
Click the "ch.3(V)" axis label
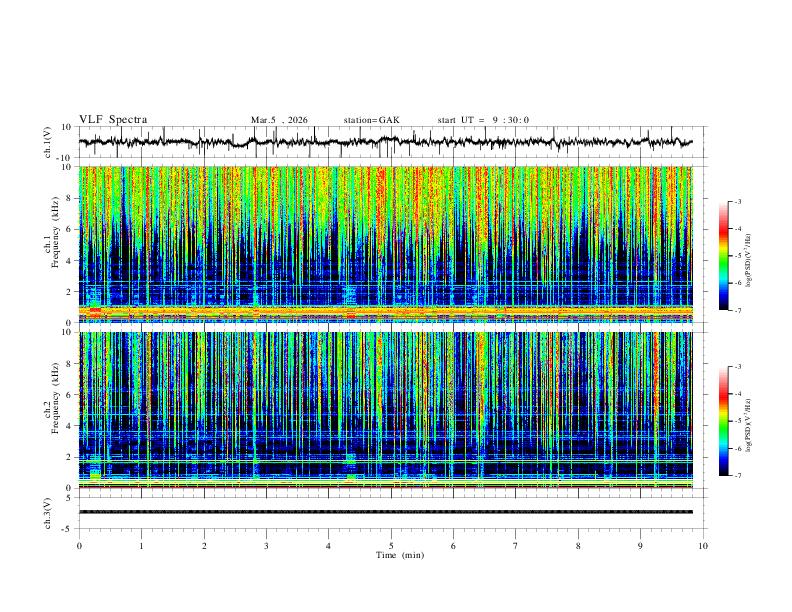pos(48,513)
